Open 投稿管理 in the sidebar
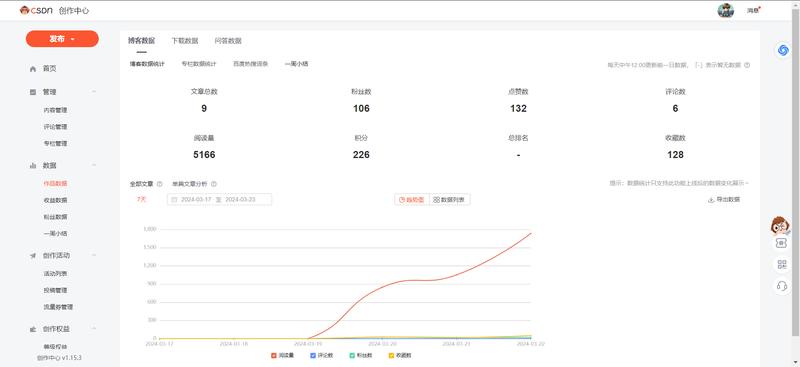This screenshot has width=800, height=367. (x=55, y=290)
